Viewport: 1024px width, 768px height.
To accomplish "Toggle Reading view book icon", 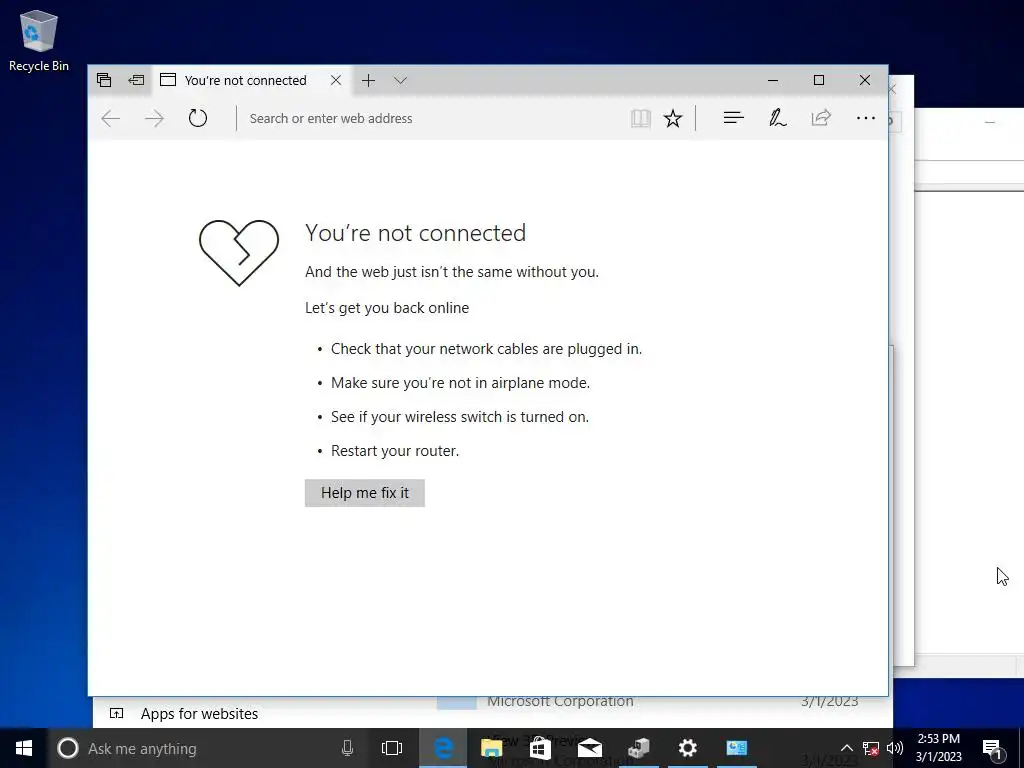I will (x=641, y=118).
